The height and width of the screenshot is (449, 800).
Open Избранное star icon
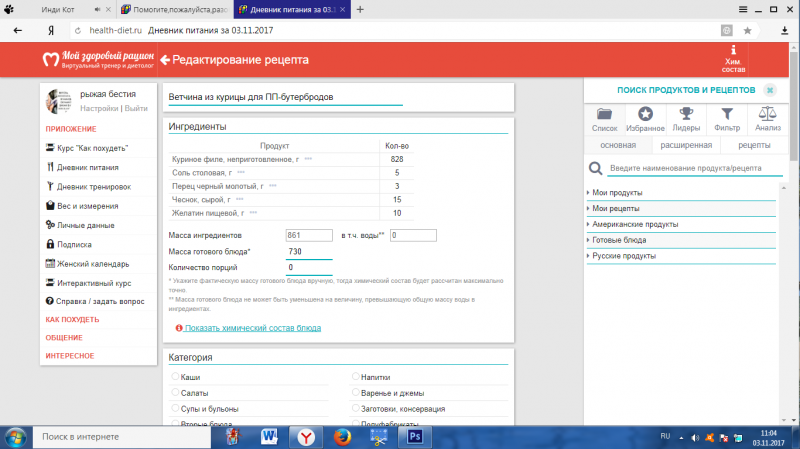tap(646, 114)
